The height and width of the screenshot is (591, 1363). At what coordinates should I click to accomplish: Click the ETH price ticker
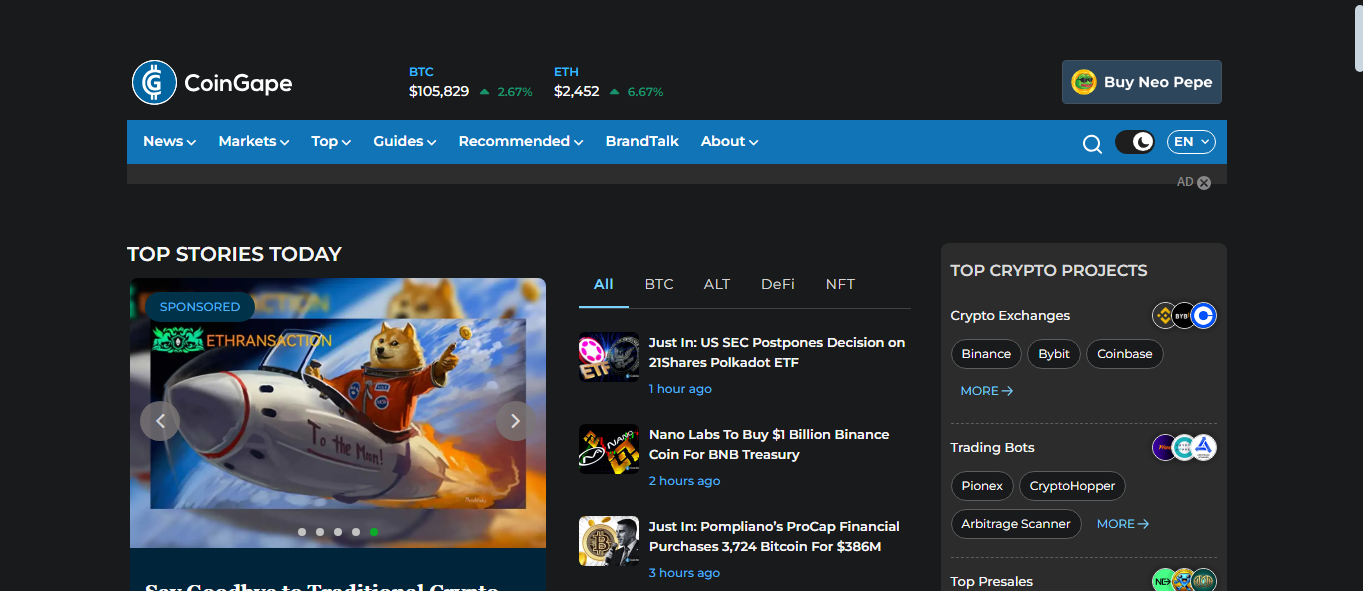pyautogui.click(x=608, y=83)
